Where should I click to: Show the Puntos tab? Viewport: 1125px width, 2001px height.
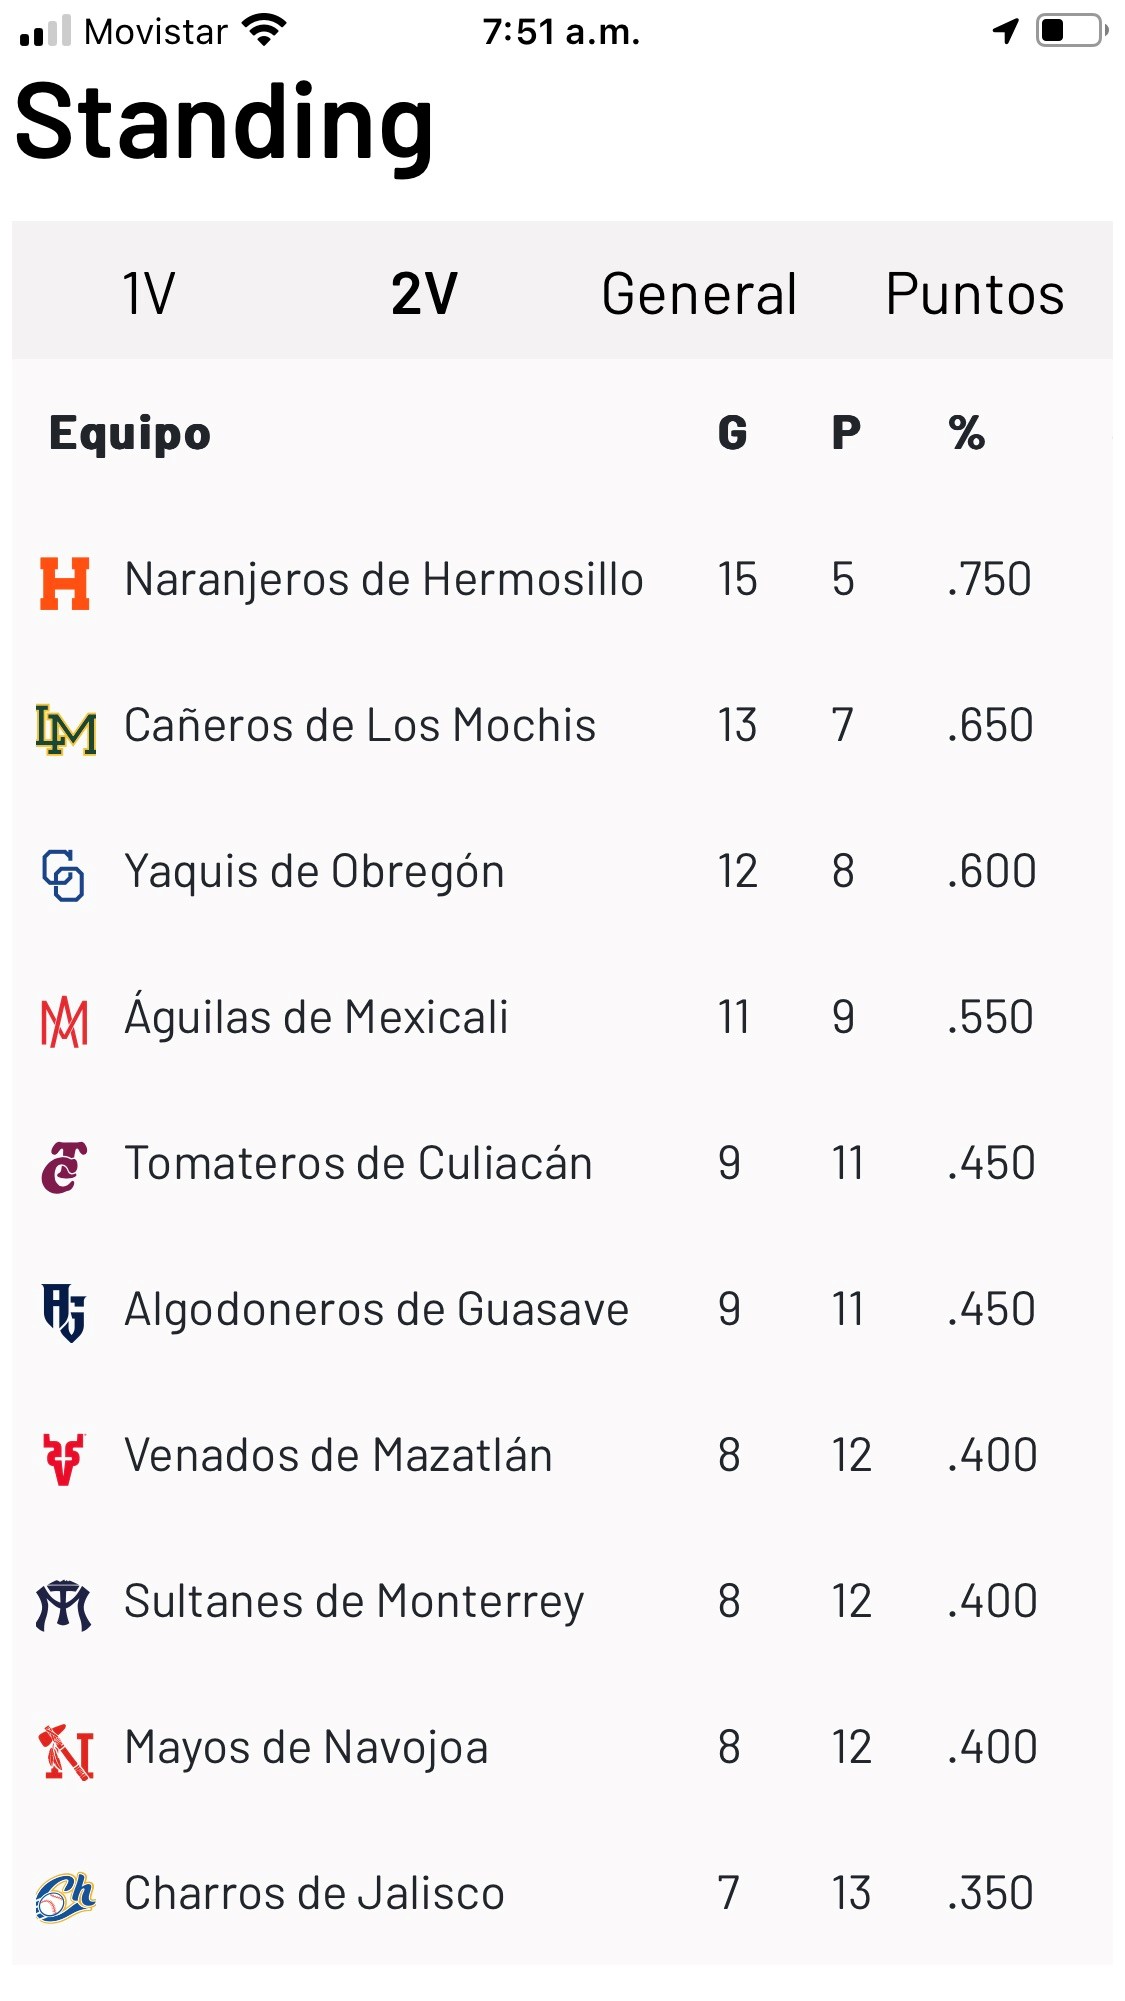coord(974,294)
